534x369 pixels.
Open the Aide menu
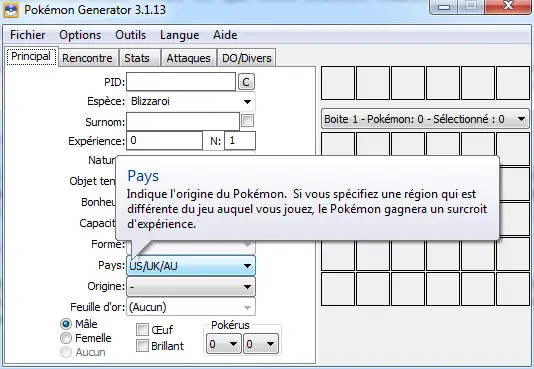pyautogui.click(x=225, y=35)
